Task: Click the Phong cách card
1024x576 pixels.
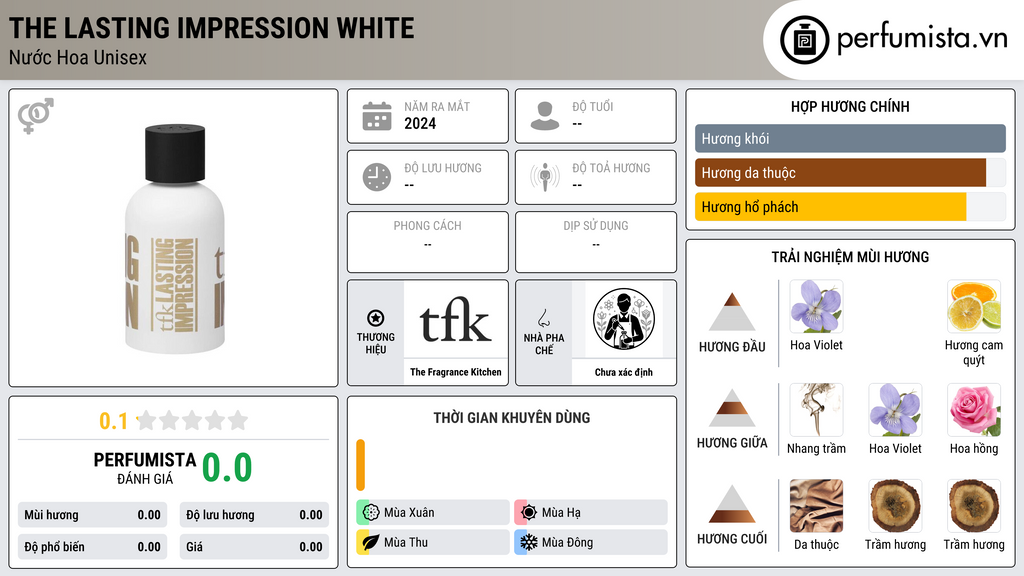Action: pos(428,242)
